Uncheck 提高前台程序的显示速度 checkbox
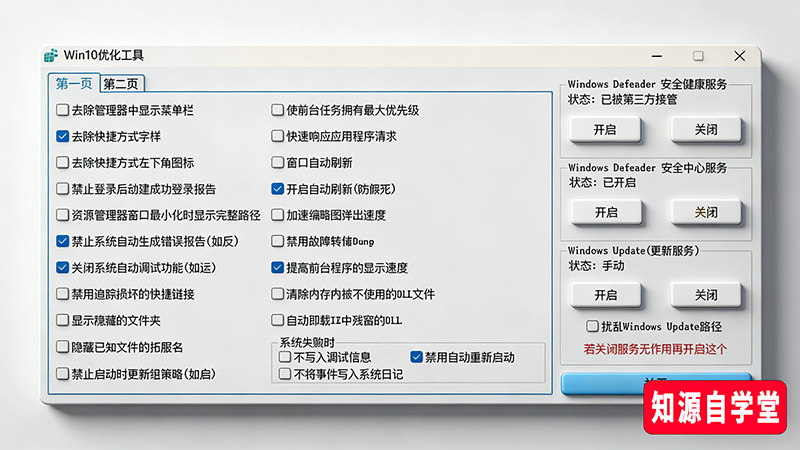The height and width of the screenshot is (450, 800). pyautogui.click(x=278, y=268)
